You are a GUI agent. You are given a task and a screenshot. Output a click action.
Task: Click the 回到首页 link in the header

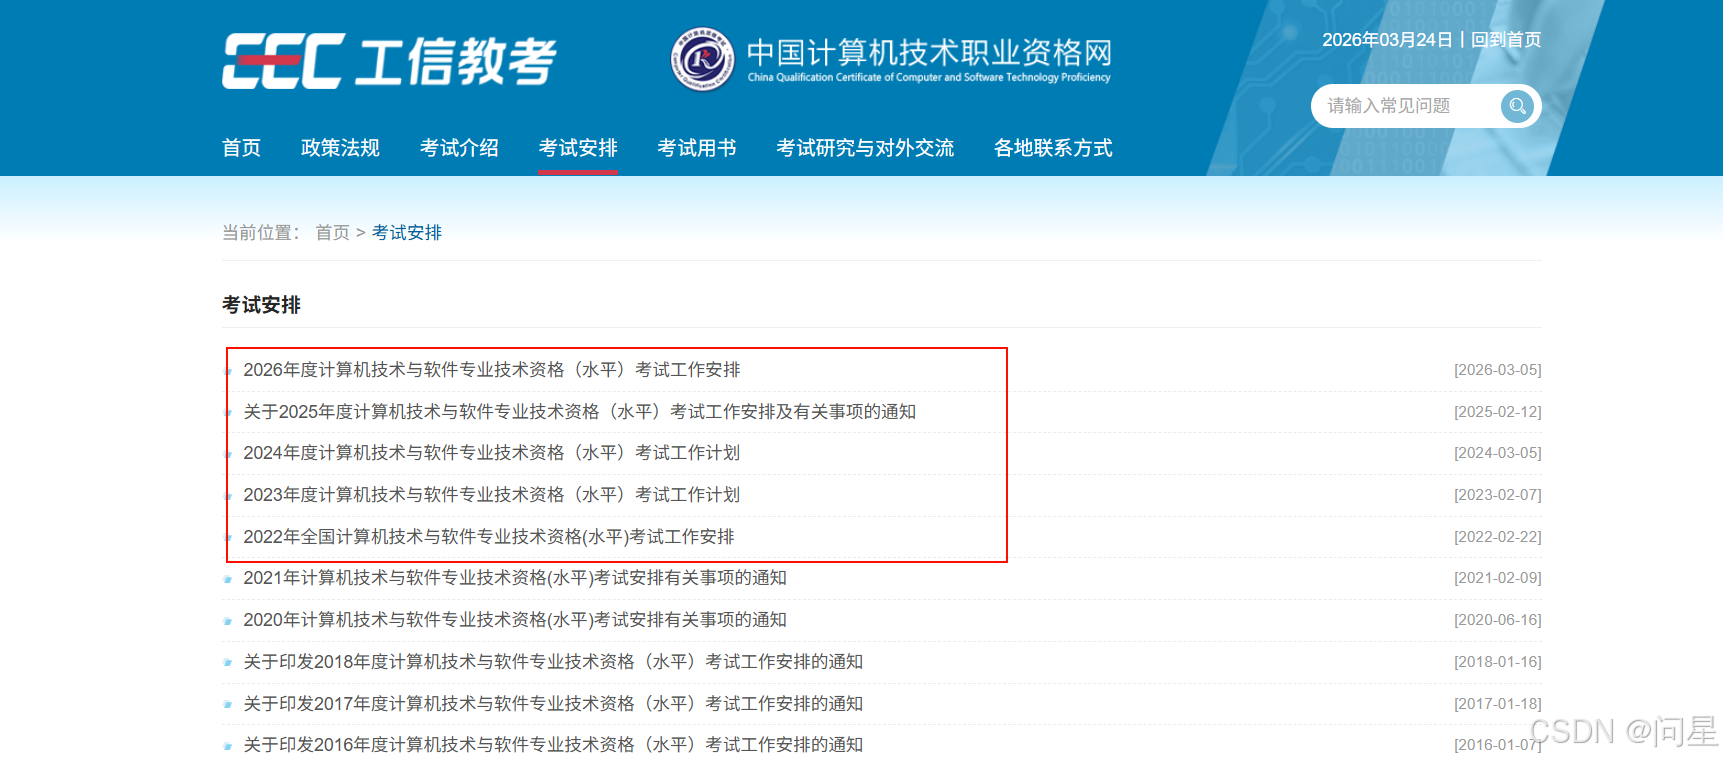click(x=1506, y=40)
